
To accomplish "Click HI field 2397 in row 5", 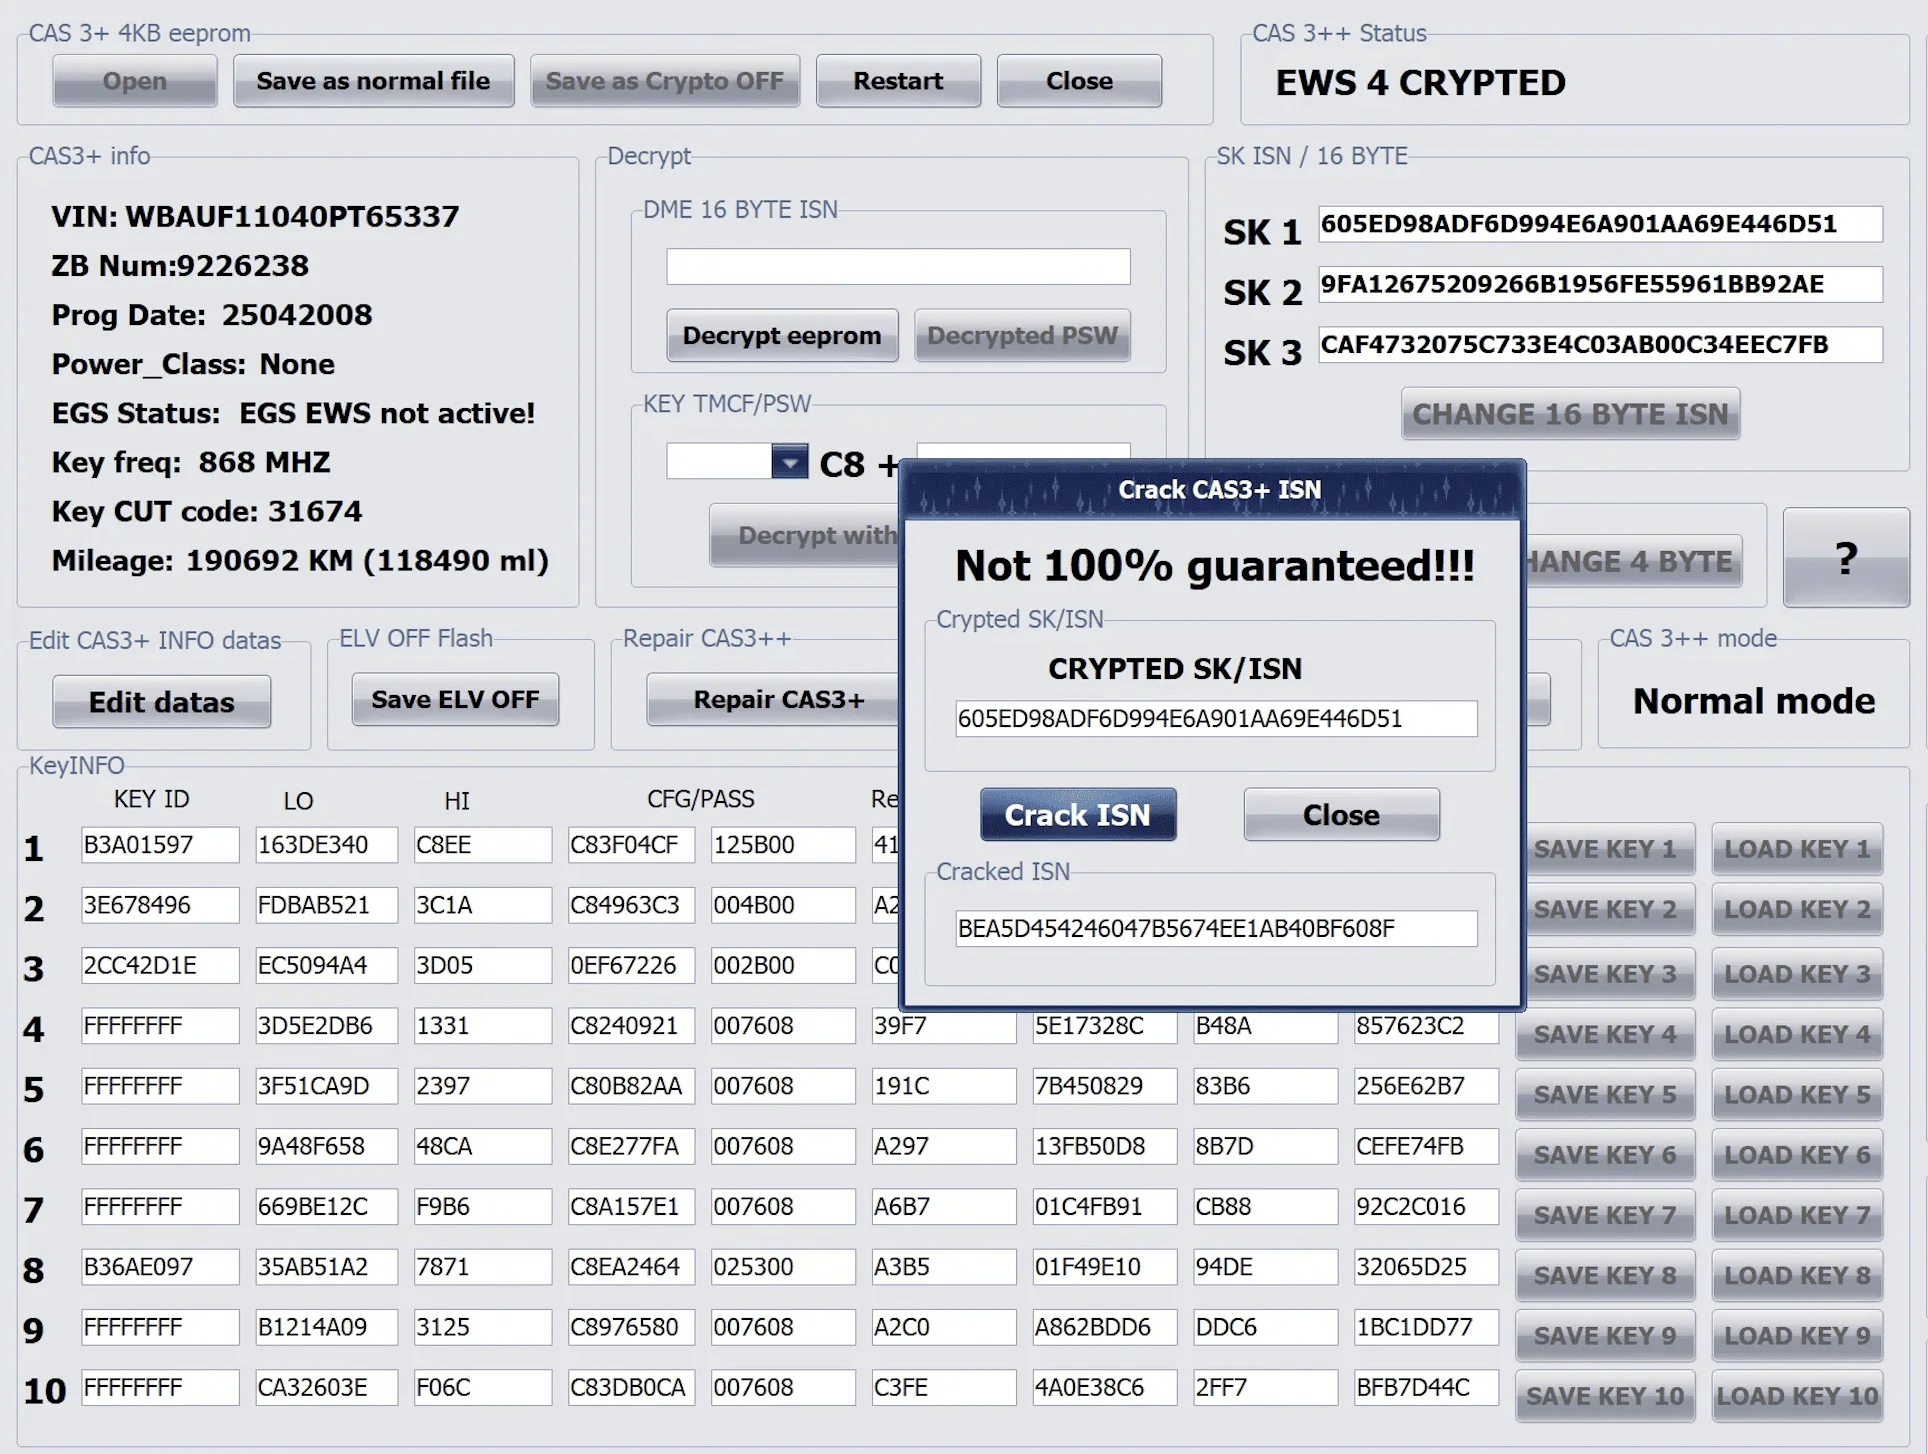I will [482, 1086].
